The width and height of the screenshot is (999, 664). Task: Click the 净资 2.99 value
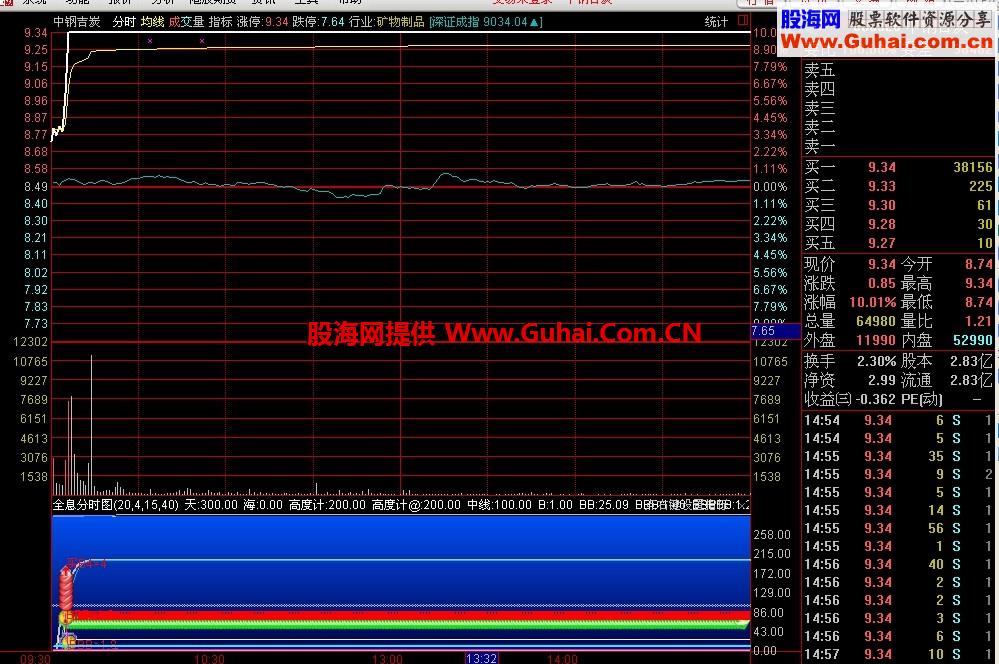[x=882, y=380]
